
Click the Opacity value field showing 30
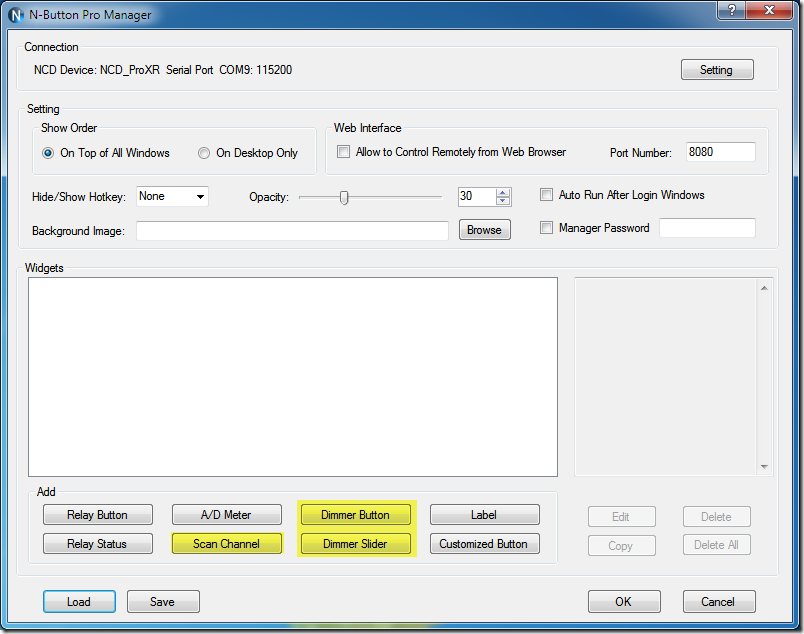(477, 196)
